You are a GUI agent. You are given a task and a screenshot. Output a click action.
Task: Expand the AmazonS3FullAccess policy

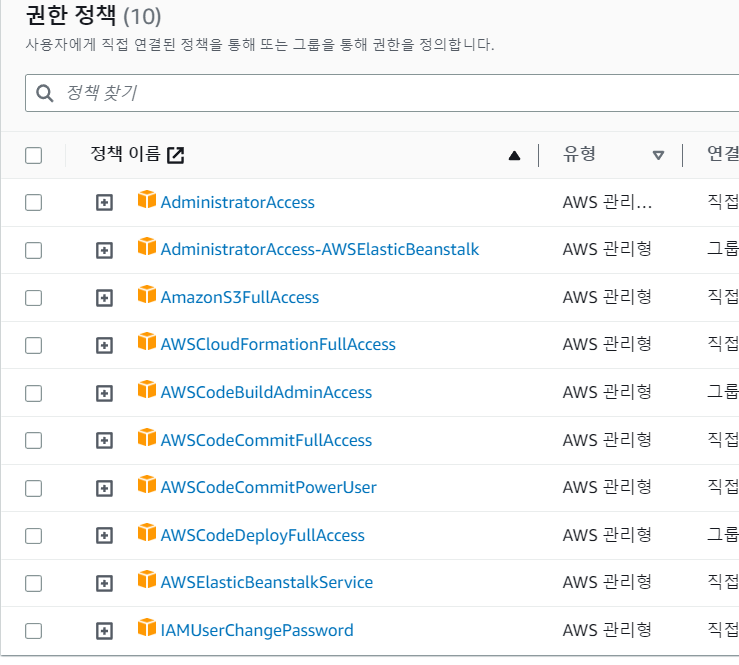(104, 298)
